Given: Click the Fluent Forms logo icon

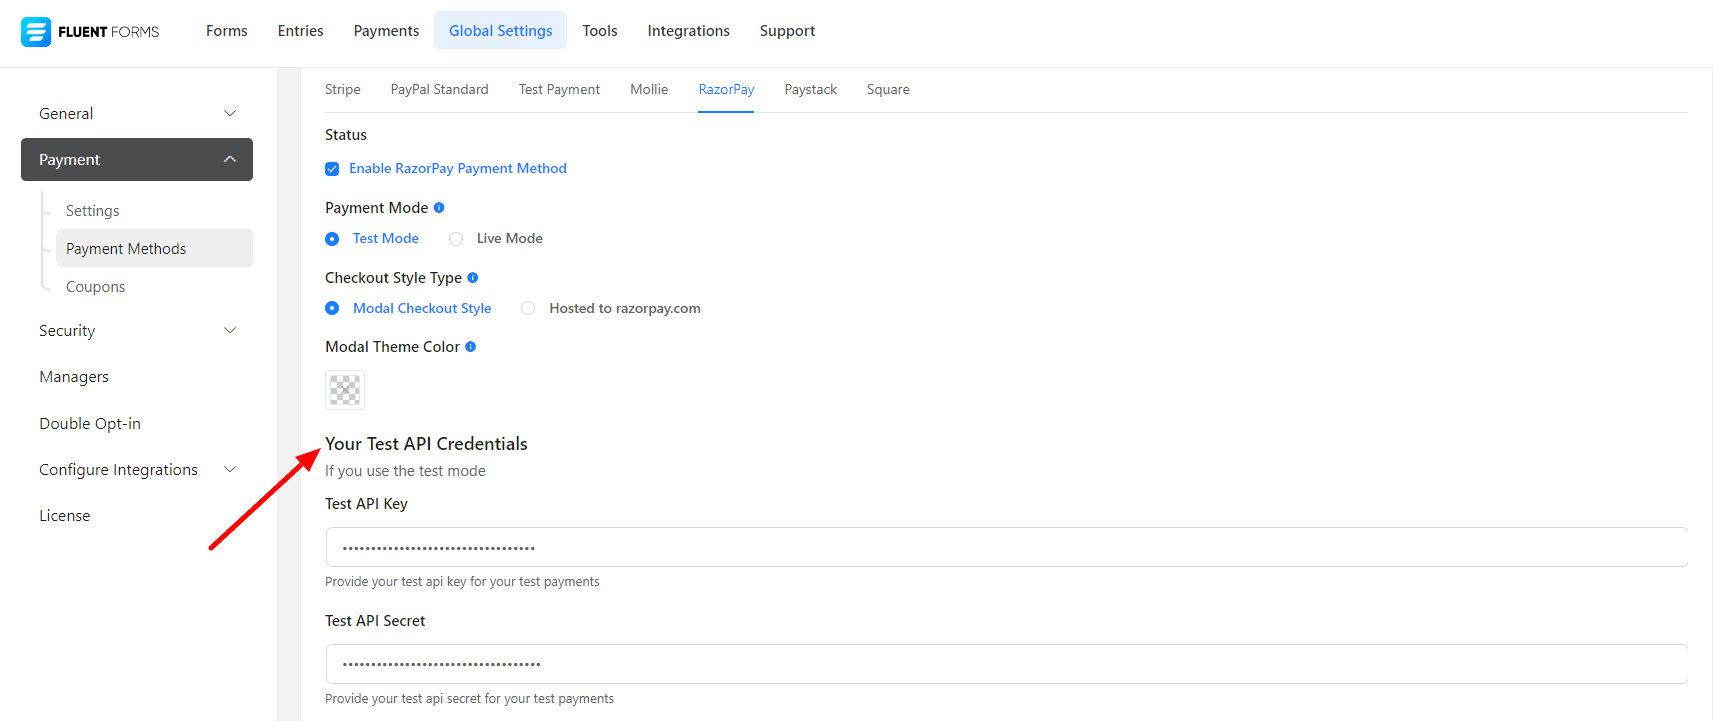Looking at the screenshot, I should 36,32.
